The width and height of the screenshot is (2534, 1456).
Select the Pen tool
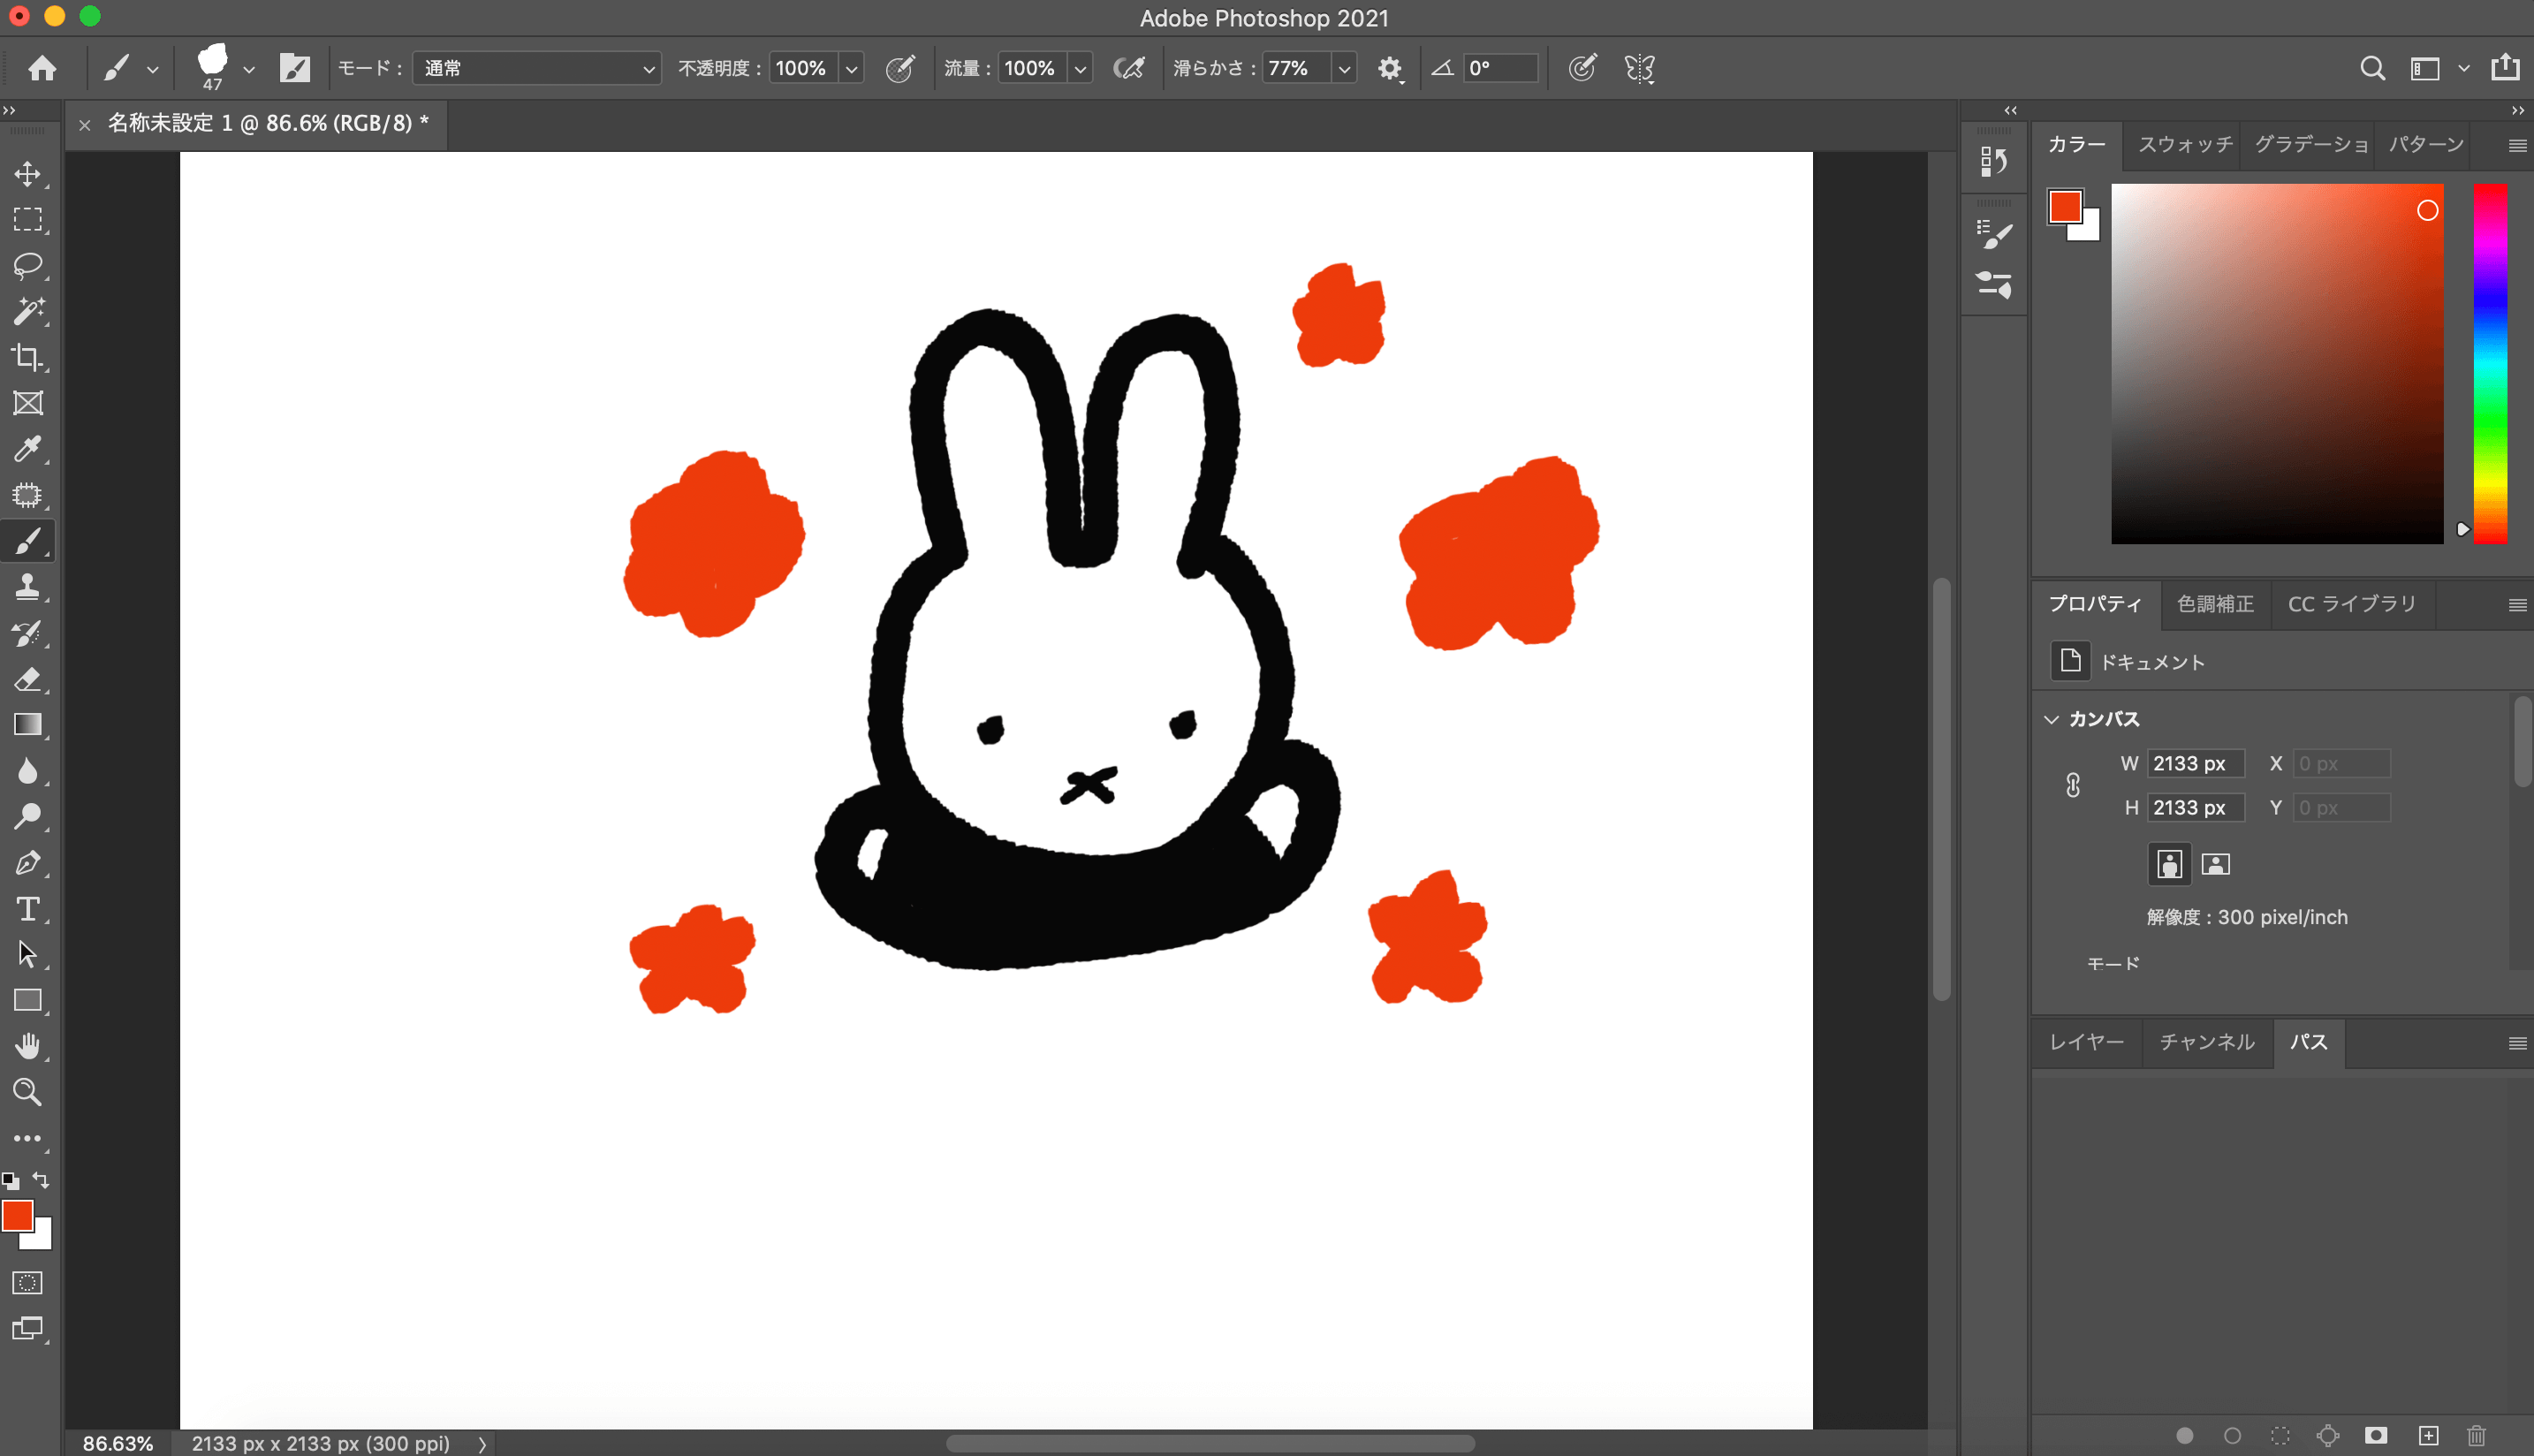(28, 864)
